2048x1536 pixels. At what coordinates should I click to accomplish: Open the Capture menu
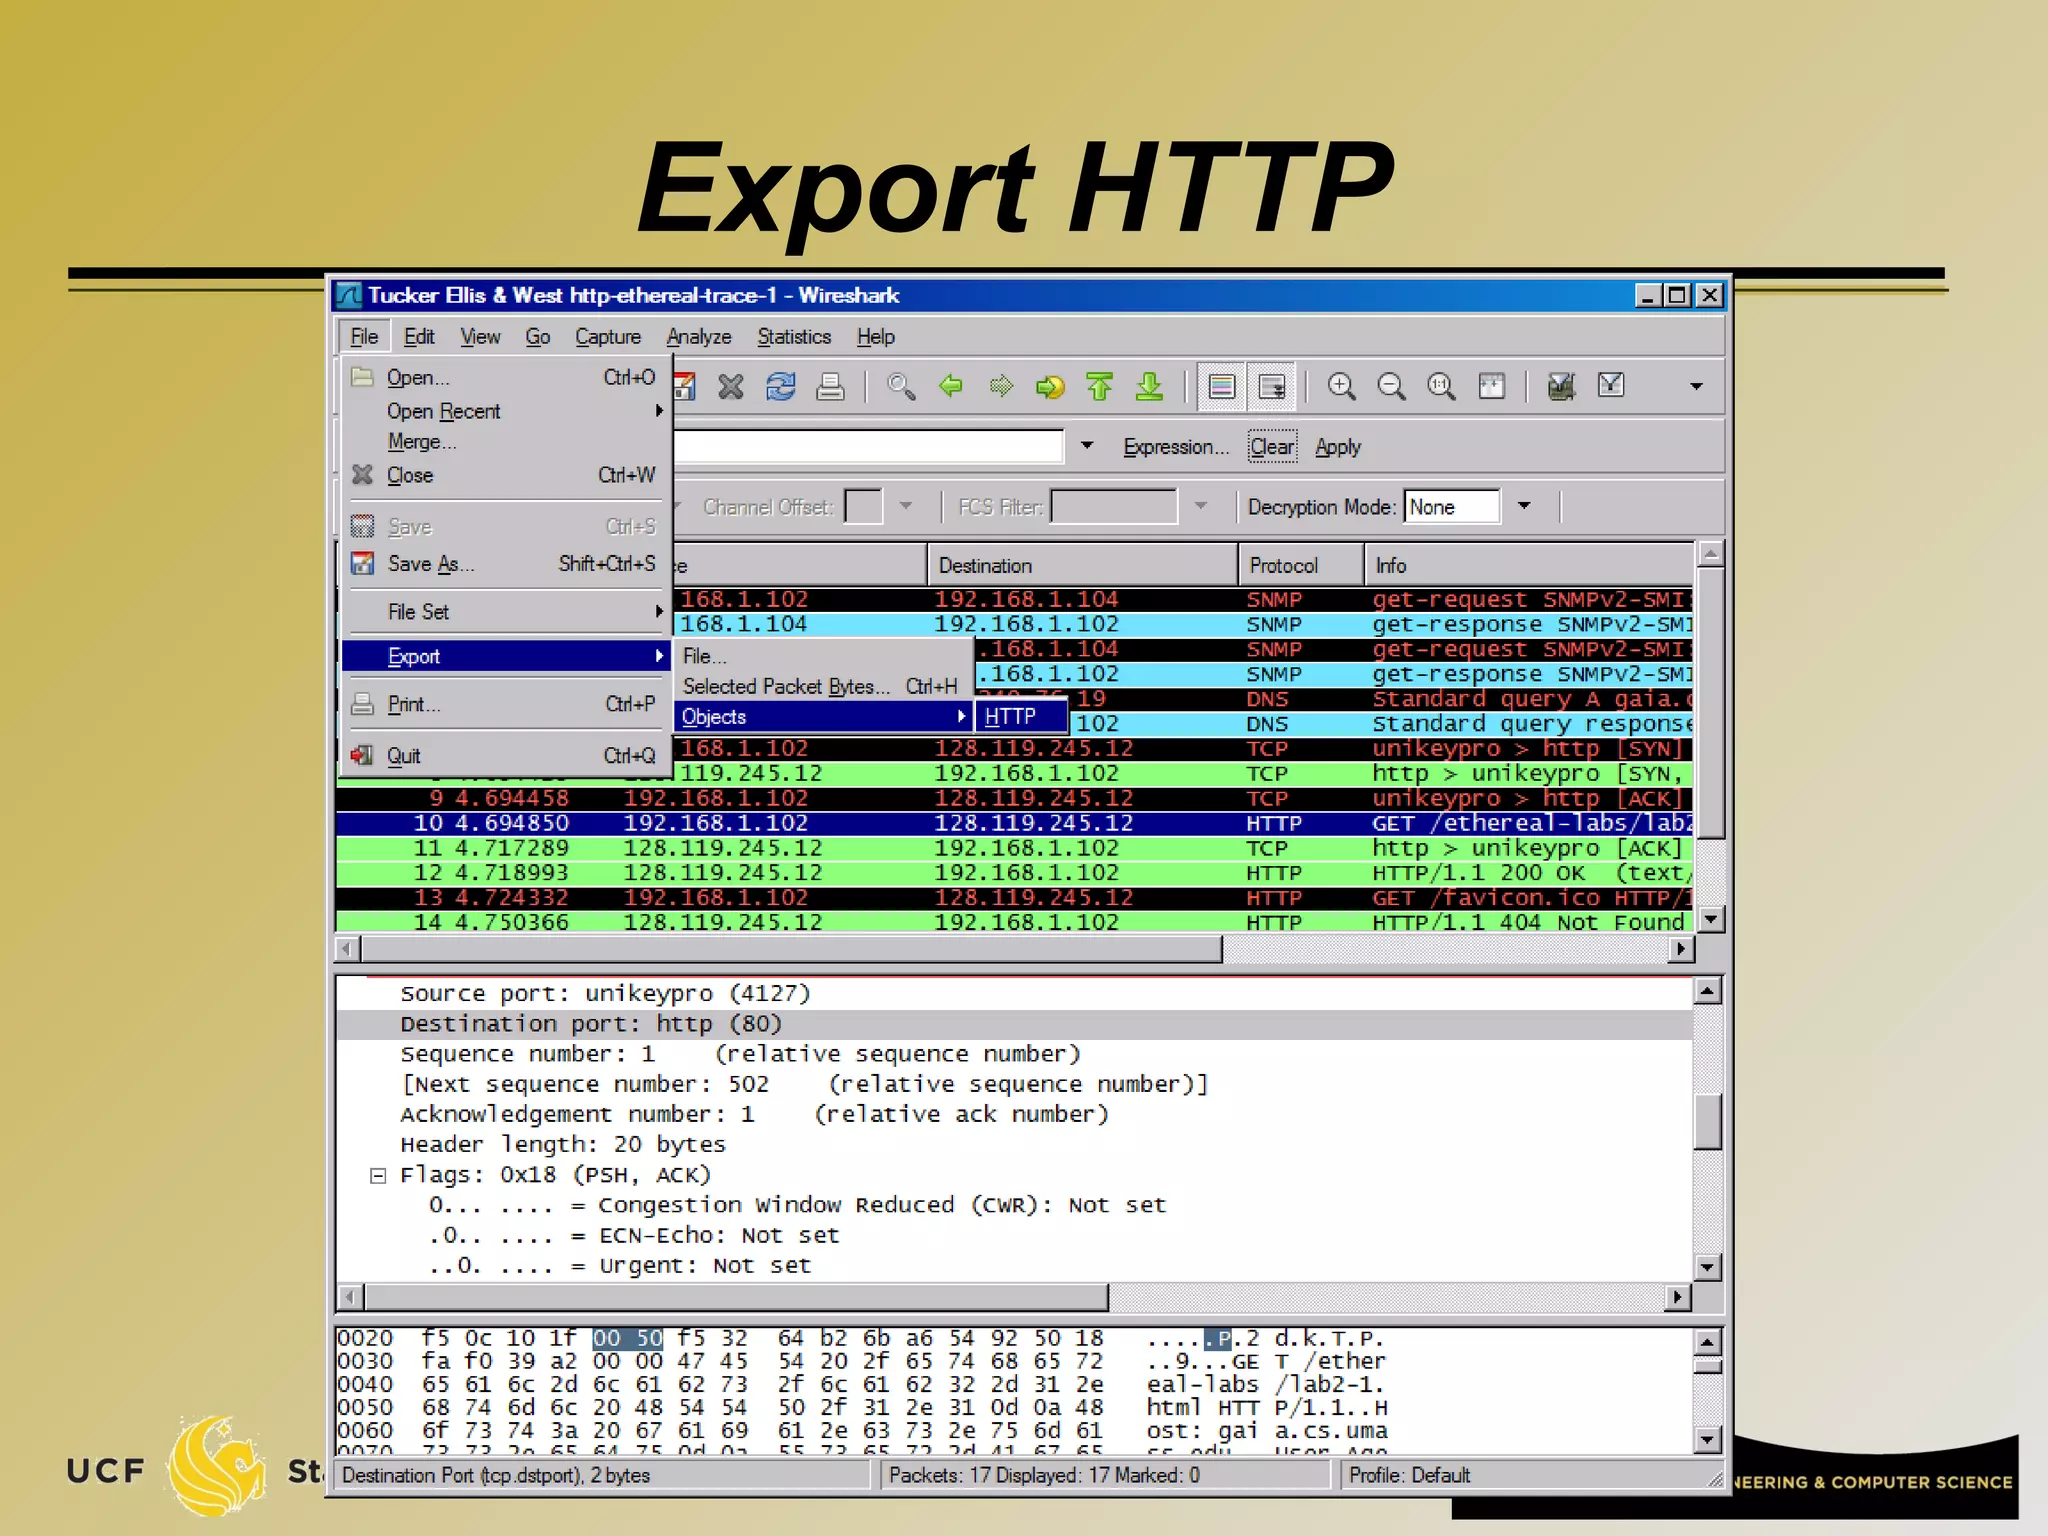(x=608, y=336)
